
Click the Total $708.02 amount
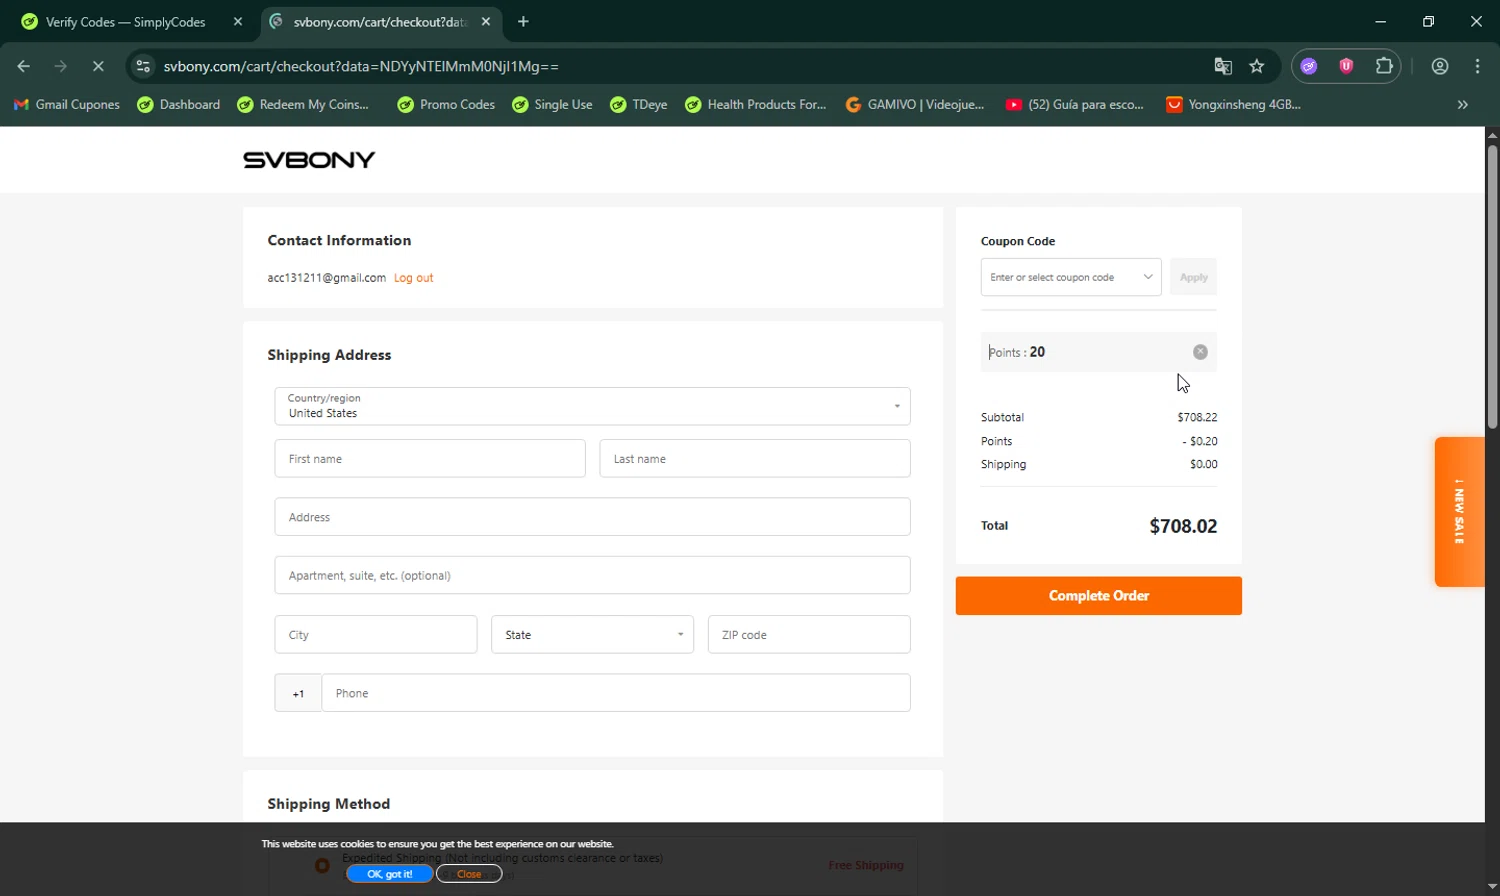point(1183,526)
